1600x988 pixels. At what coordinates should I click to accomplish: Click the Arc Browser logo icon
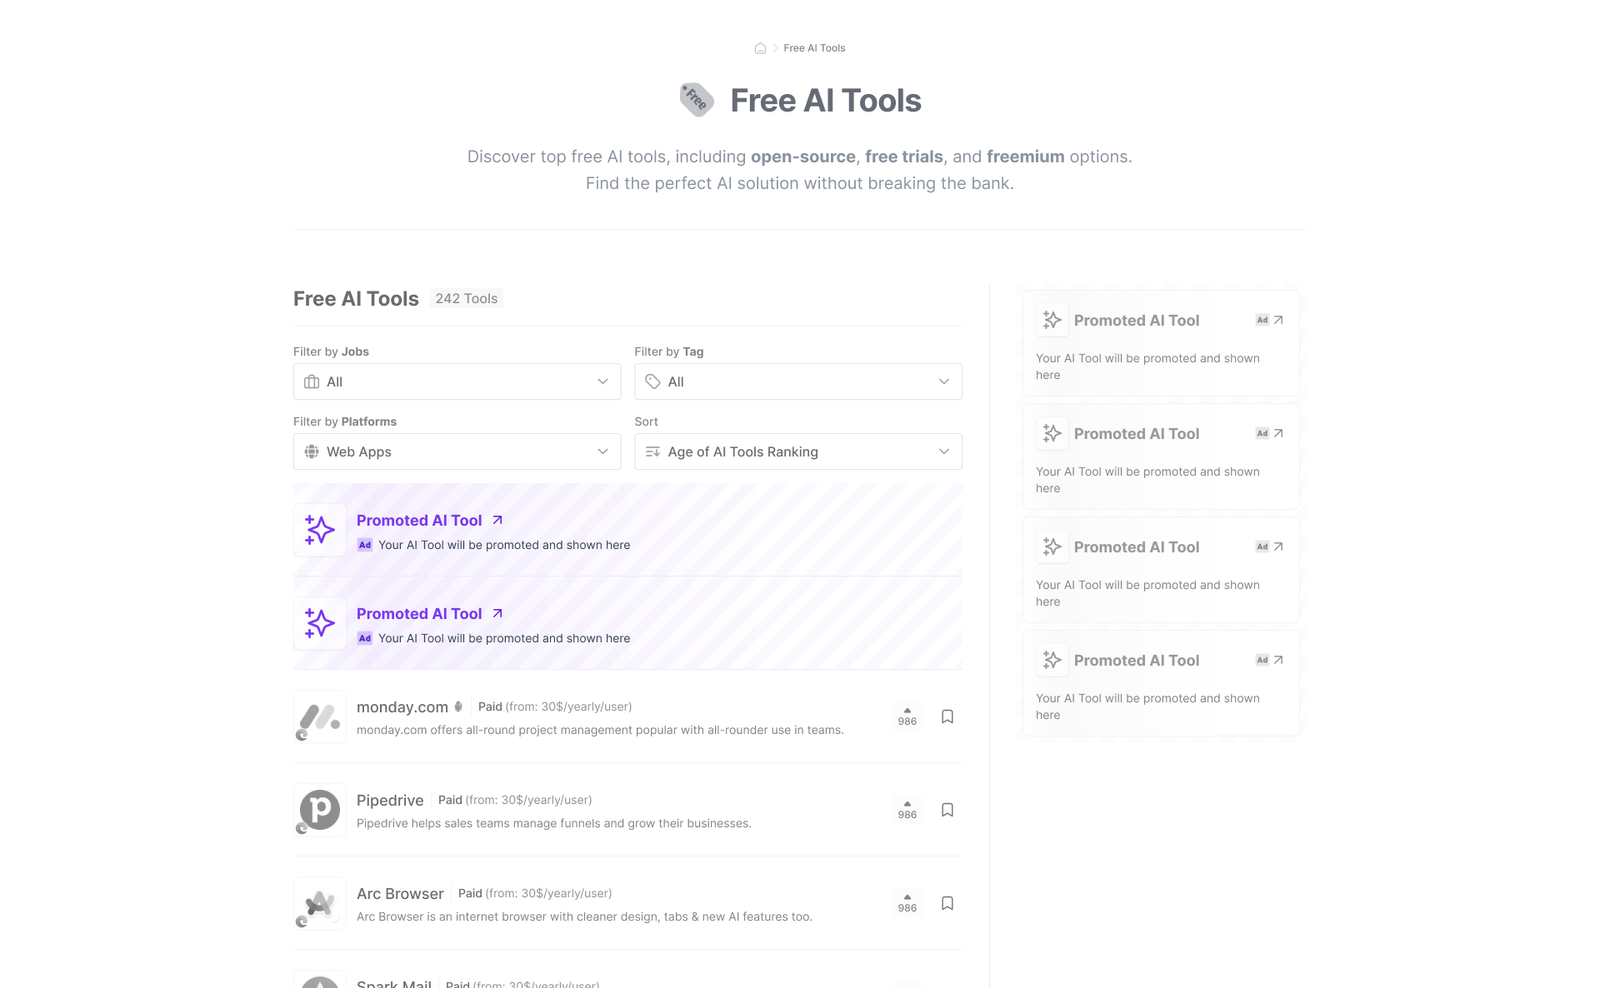pos(320,903)
